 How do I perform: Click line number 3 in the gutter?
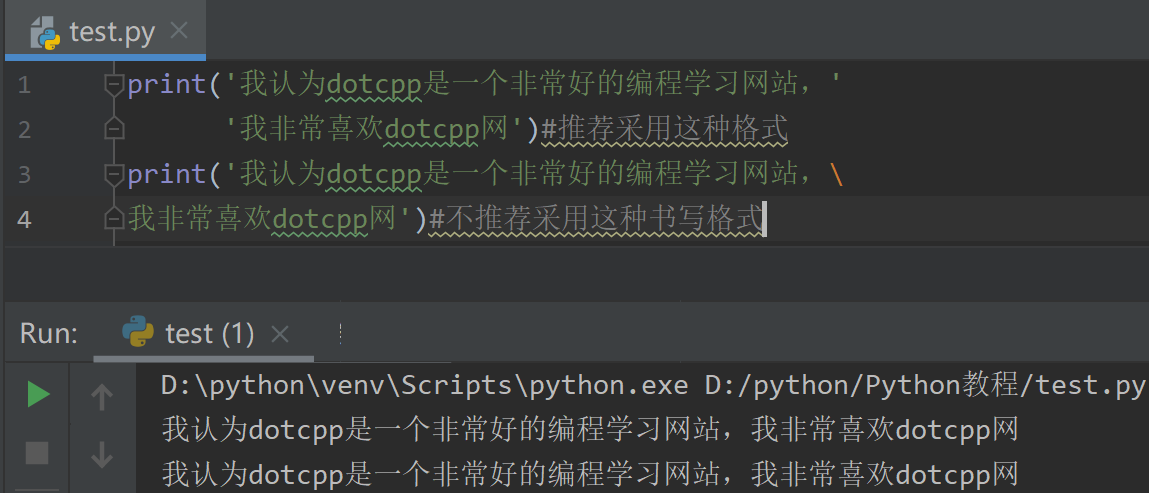(x=24, y=175)
